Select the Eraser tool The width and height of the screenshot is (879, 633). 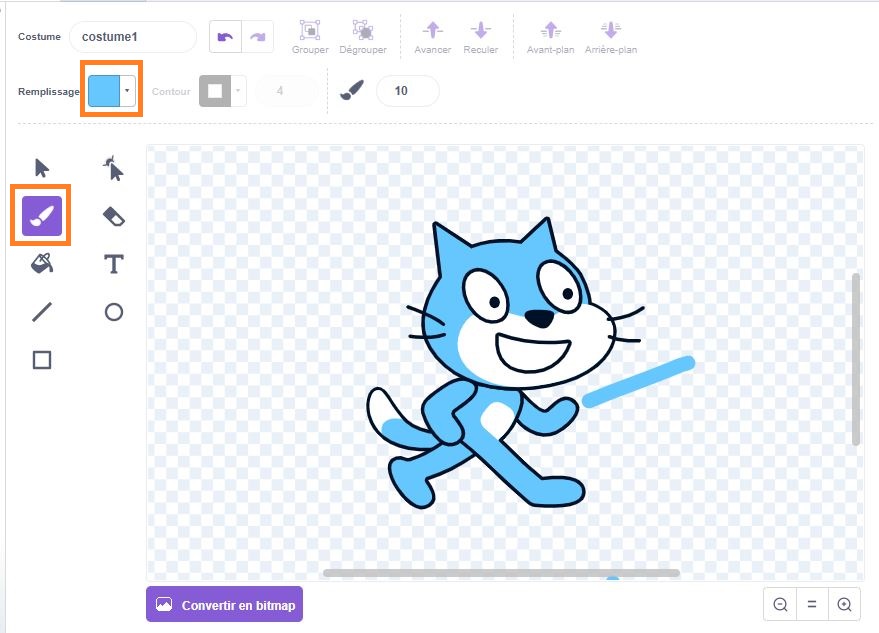114,216
